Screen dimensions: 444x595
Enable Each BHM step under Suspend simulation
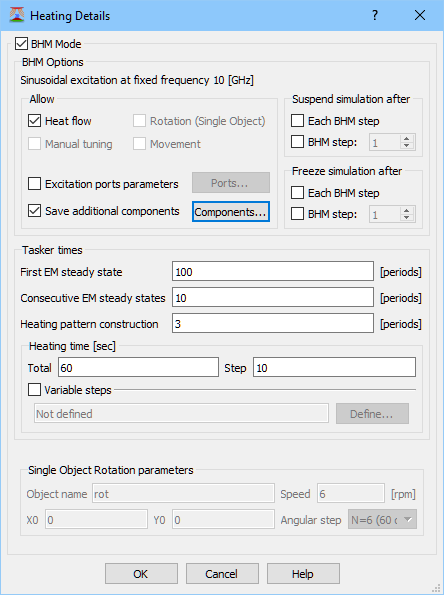(298, 121)
